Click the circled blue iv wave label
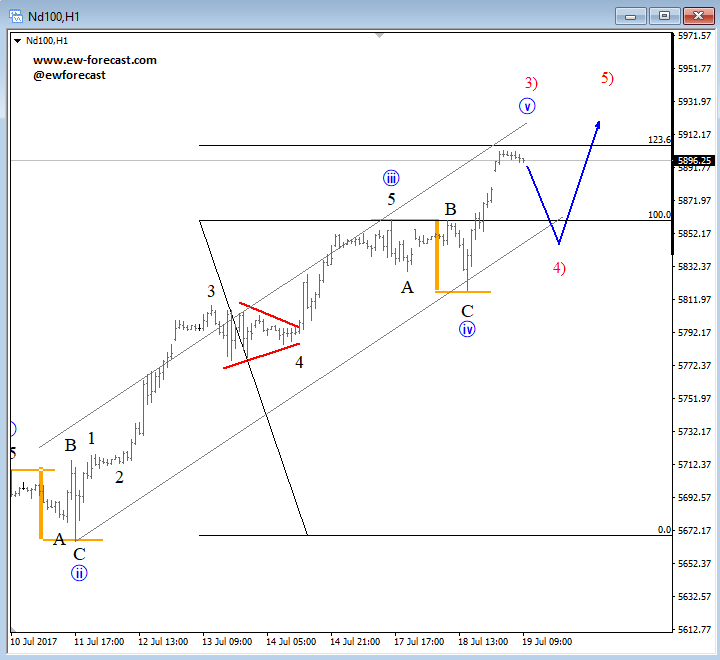The height and width of the screenshot is (660, 720). 467,329
